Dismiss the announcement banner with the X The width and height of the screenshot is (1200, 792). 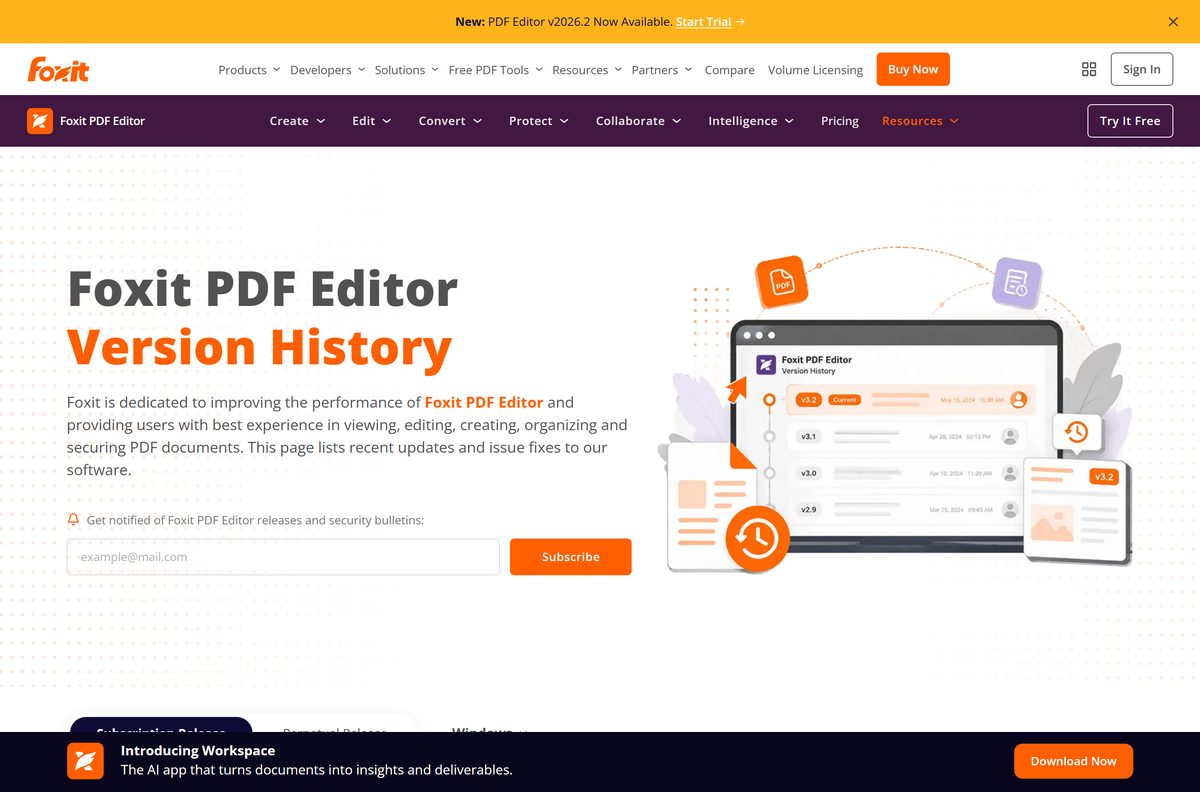pyautogui.click(x=1173, y=21)
